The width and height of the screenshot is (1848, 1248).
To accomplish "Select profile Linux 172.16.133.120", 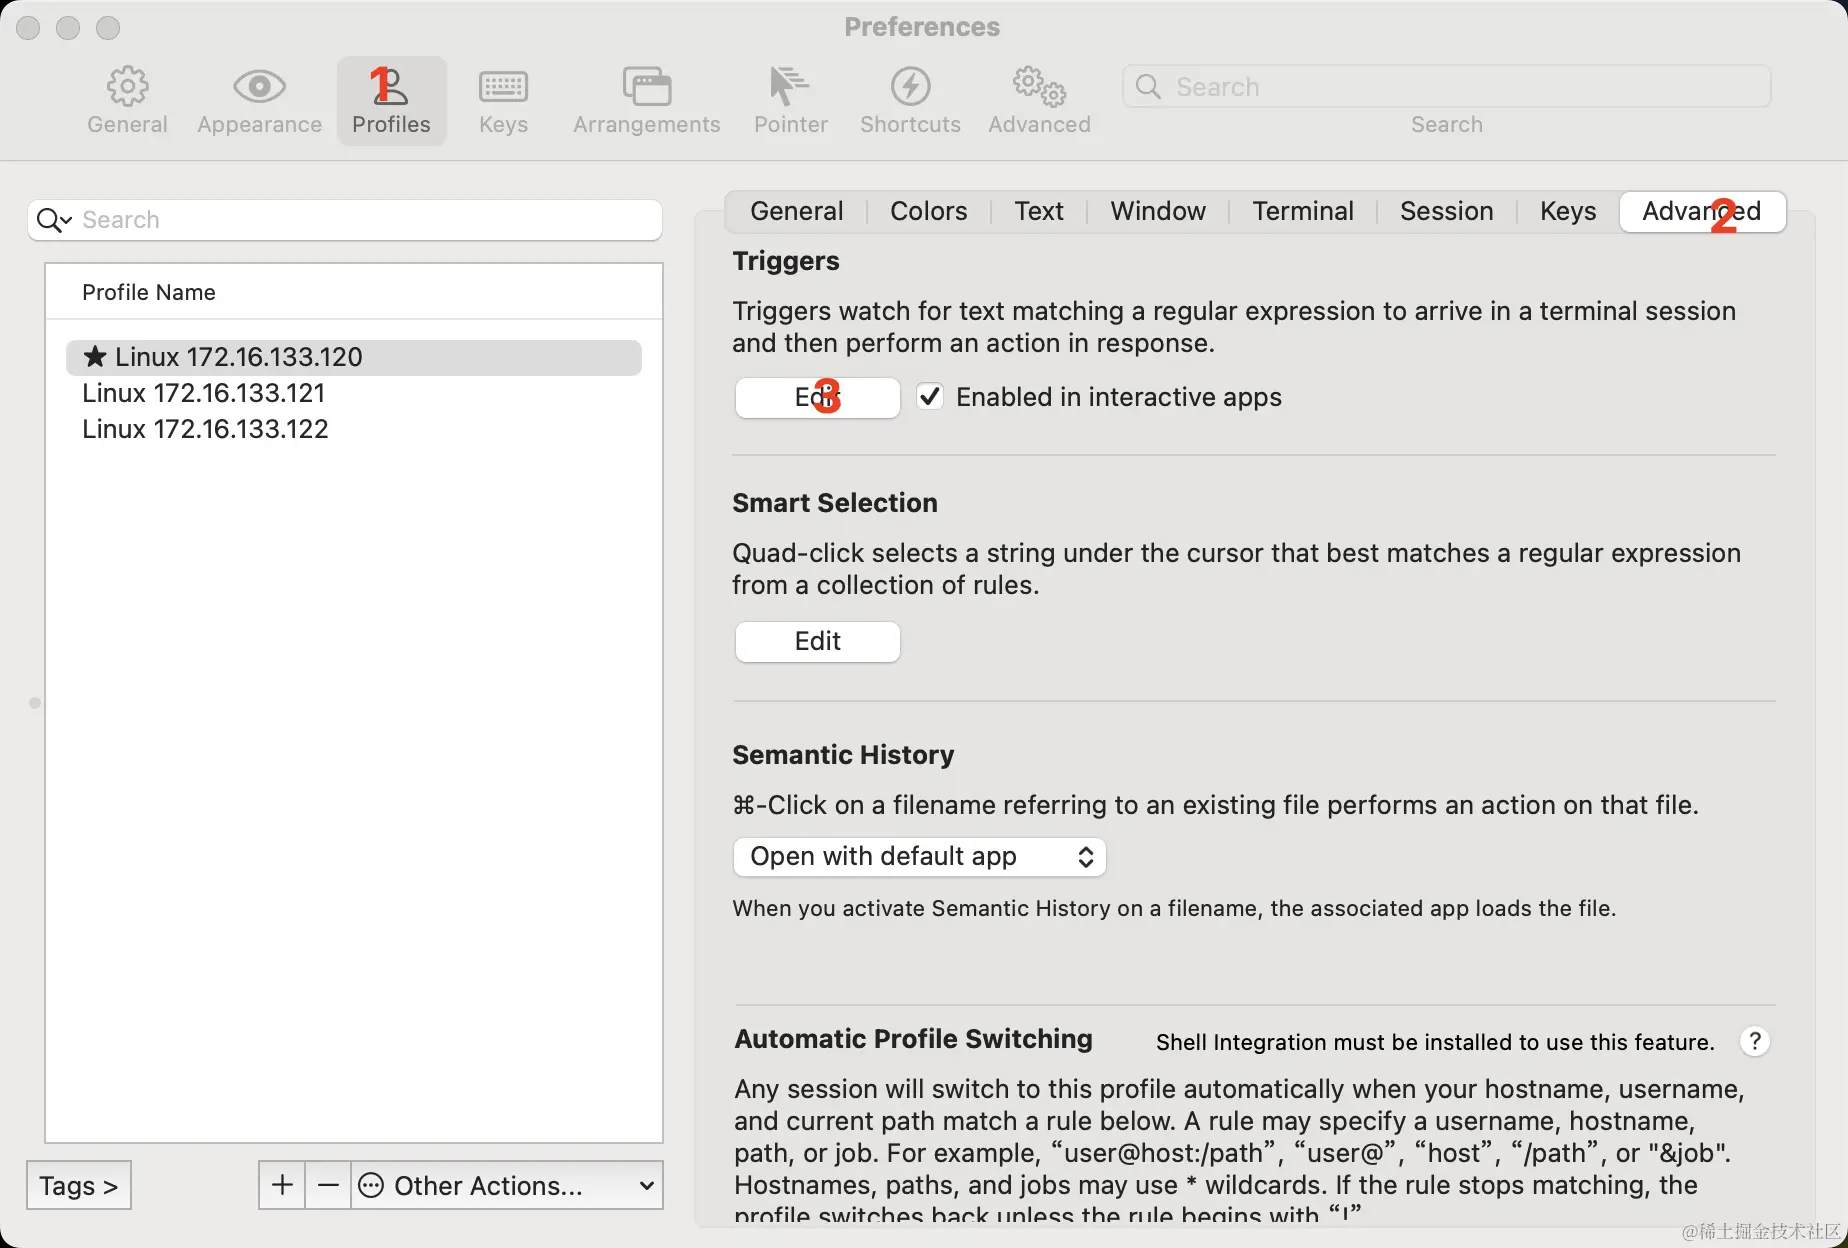I will point(354,357).
